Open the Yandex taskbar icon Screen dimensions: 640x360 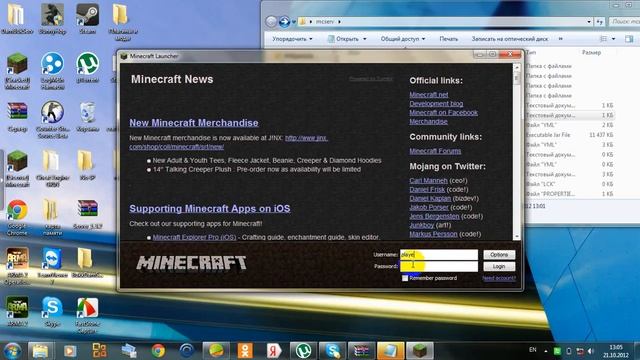[x=274, y=351]
